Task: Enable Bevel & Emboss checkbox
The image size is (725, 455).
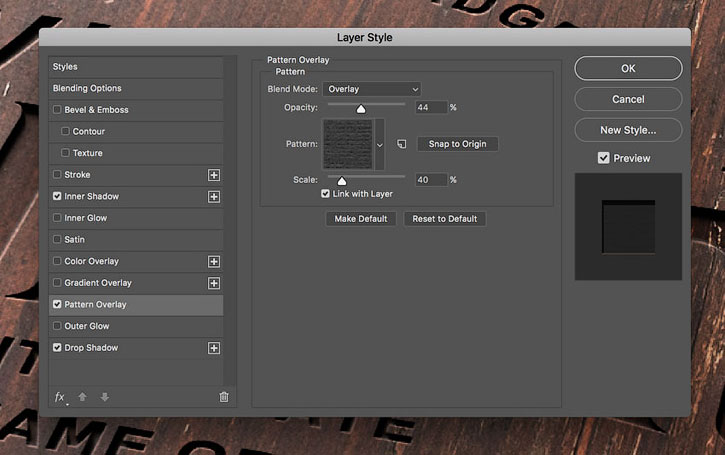Action: pyautogui.click(x=57, y=110)
